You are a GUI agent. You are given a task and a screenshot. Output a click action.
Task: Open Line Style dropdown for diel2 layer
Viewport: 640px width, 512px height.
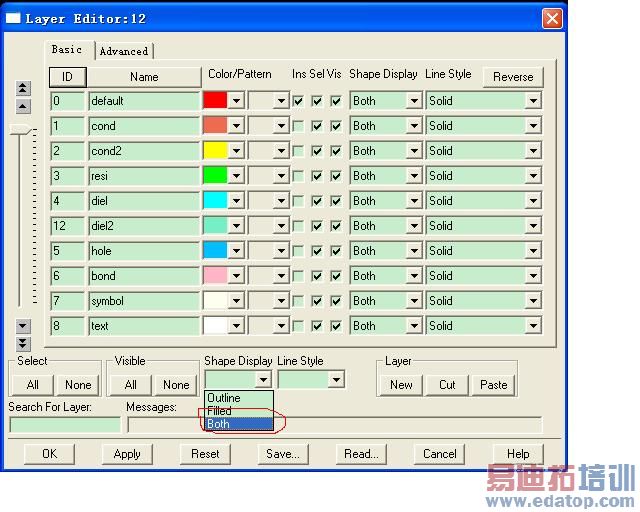pyautogui.click(x=533, y=226)
